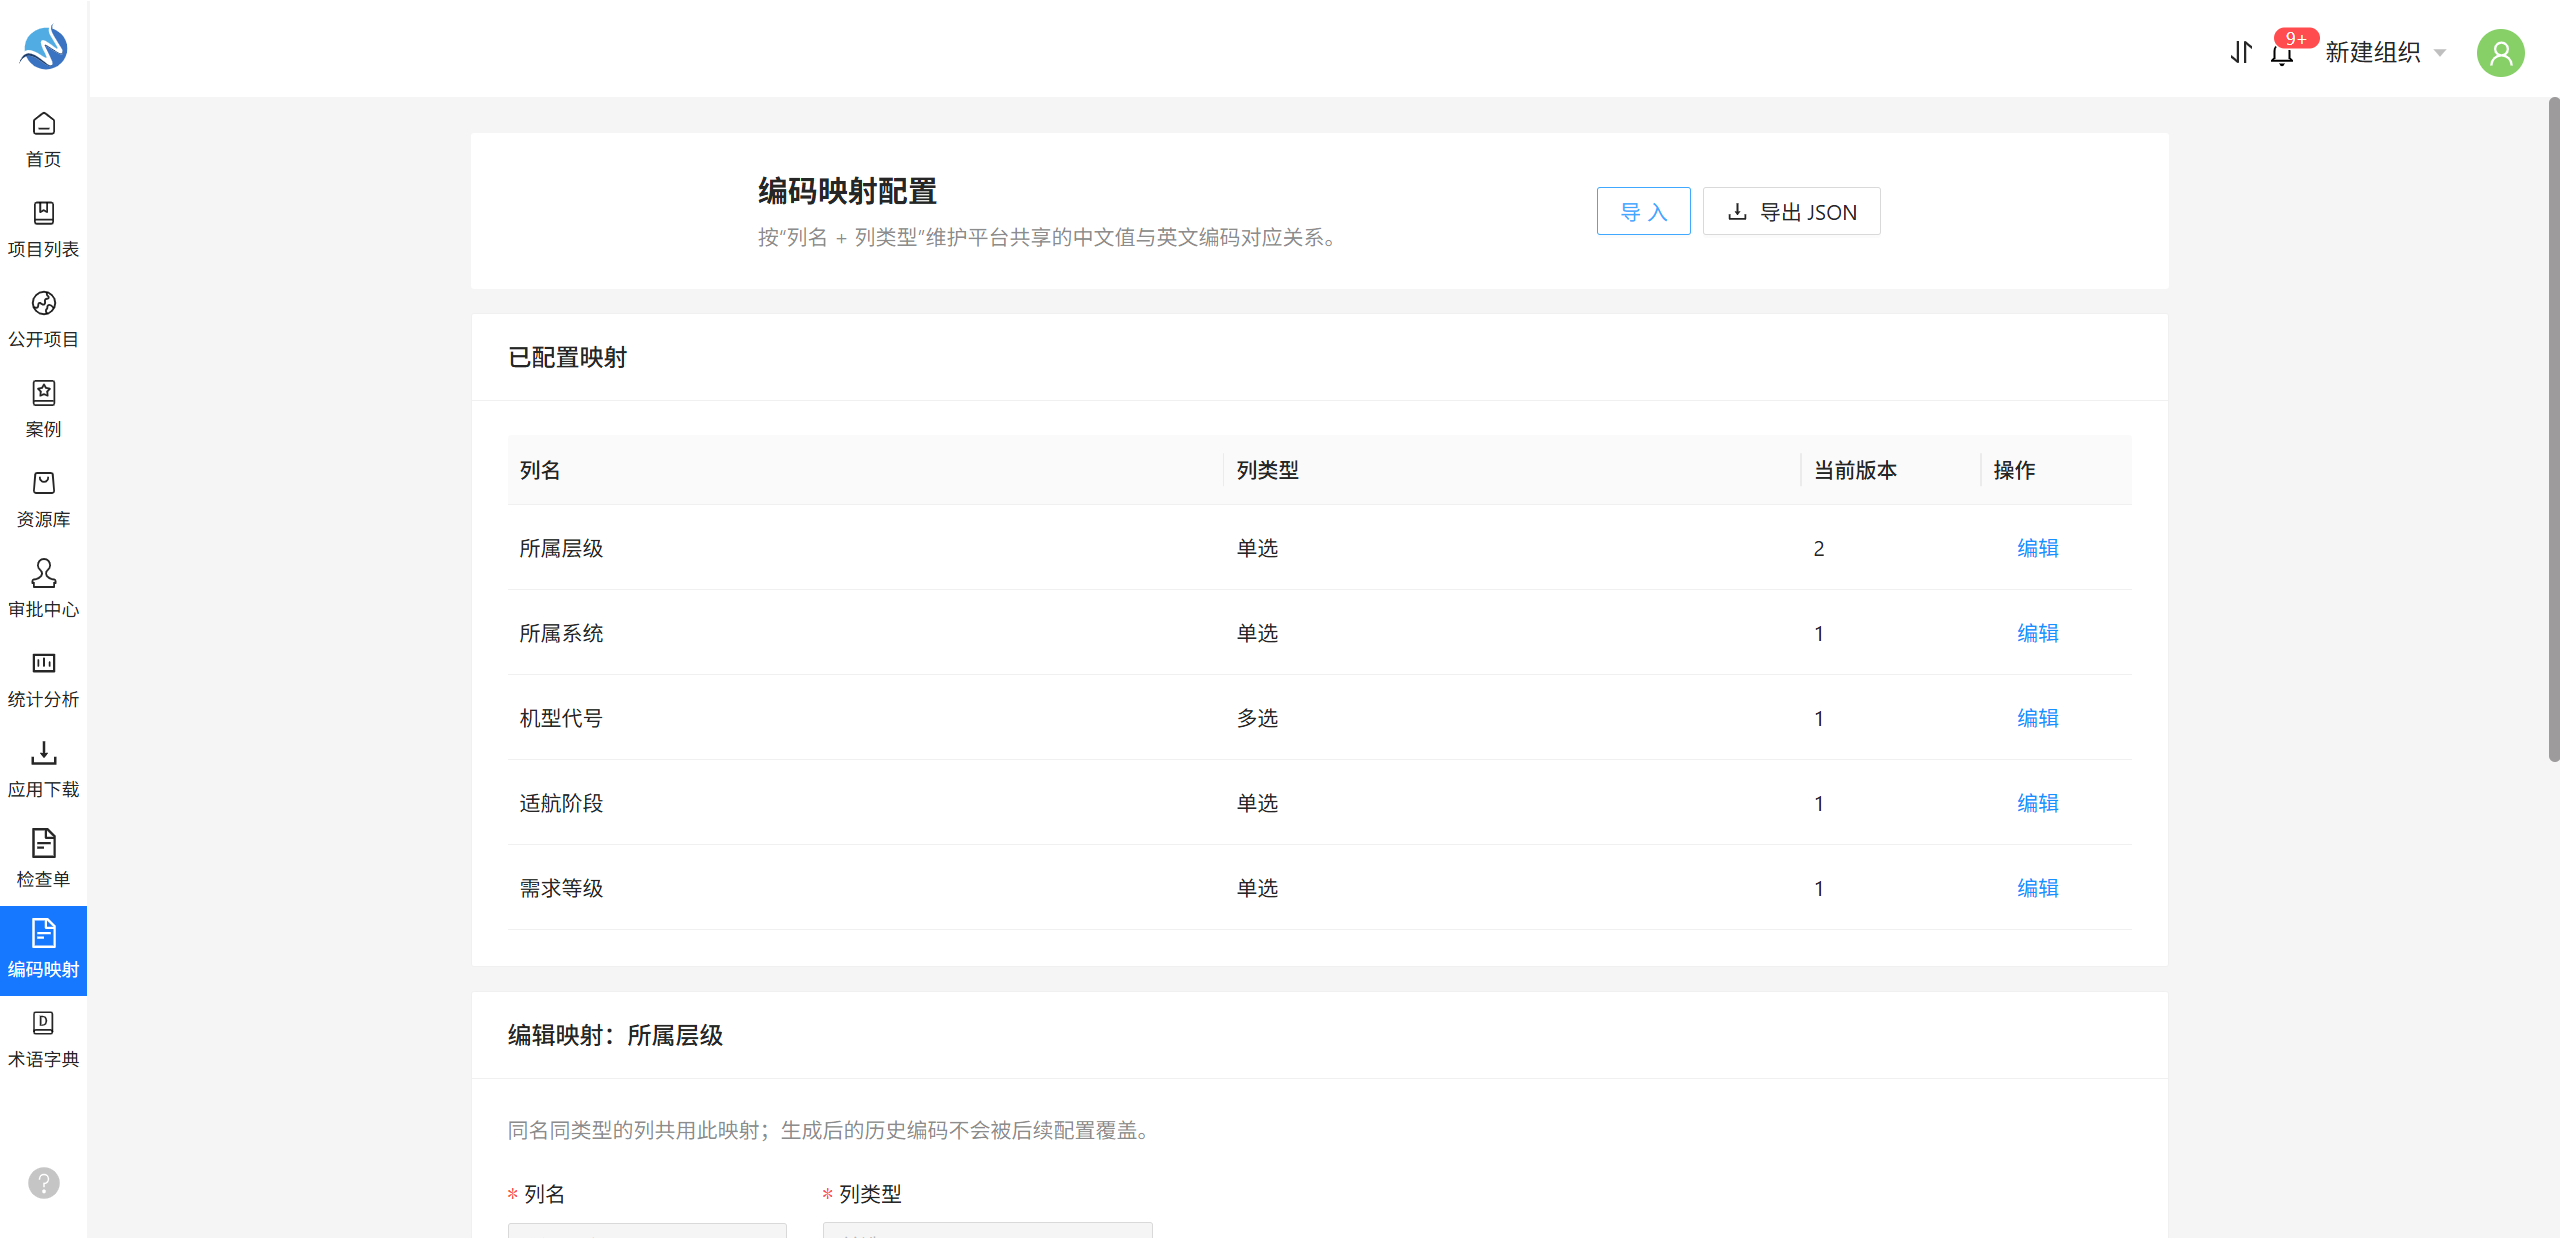Click the sort arrows icon in header
The image size is (2560, 1238).
point(2241,52)
